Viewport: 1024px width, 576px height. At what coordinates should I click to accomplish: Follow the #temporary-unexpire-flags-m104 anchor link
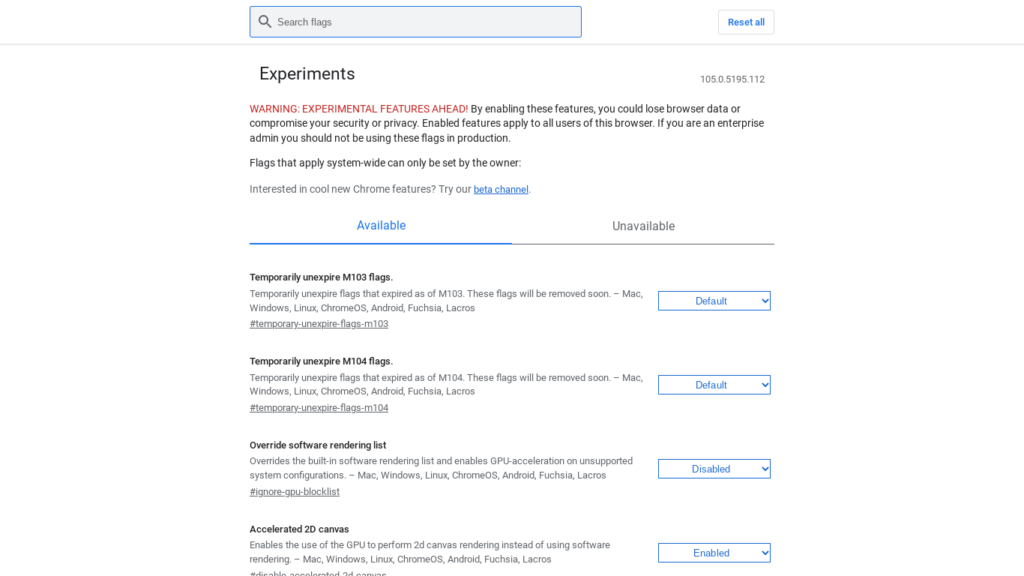319,408
